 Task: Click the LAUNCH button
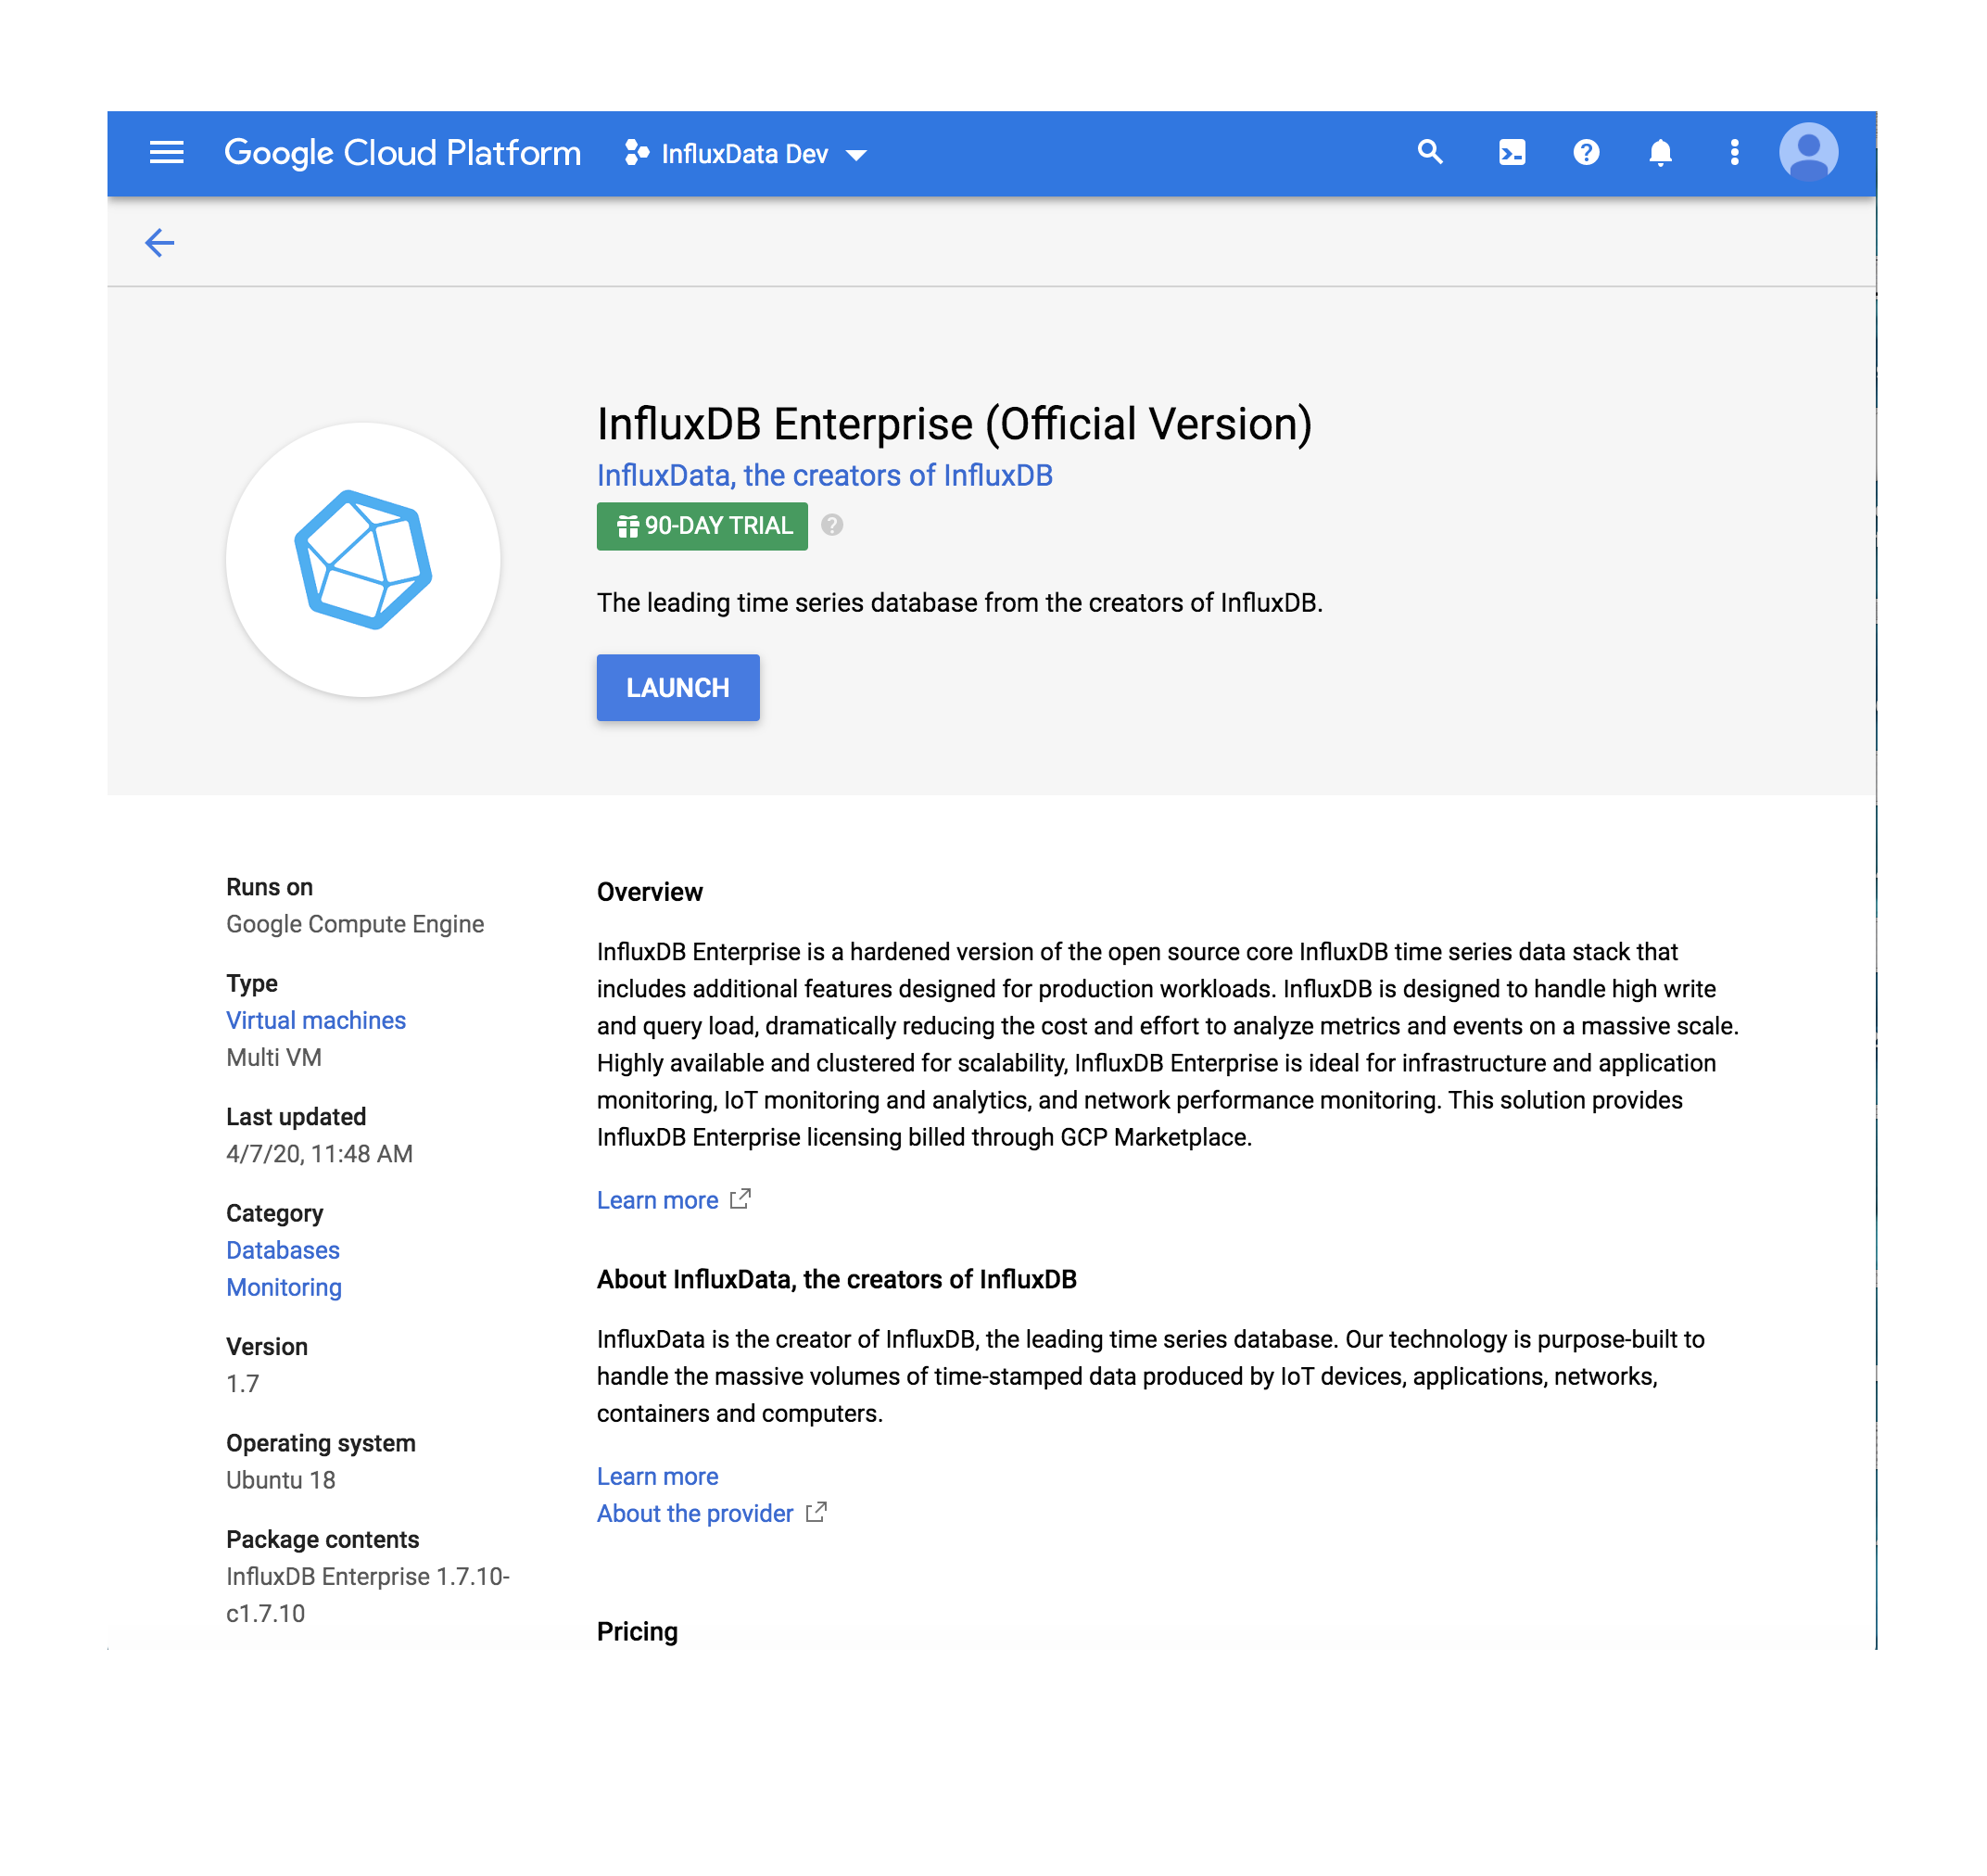tap(677, 688)
